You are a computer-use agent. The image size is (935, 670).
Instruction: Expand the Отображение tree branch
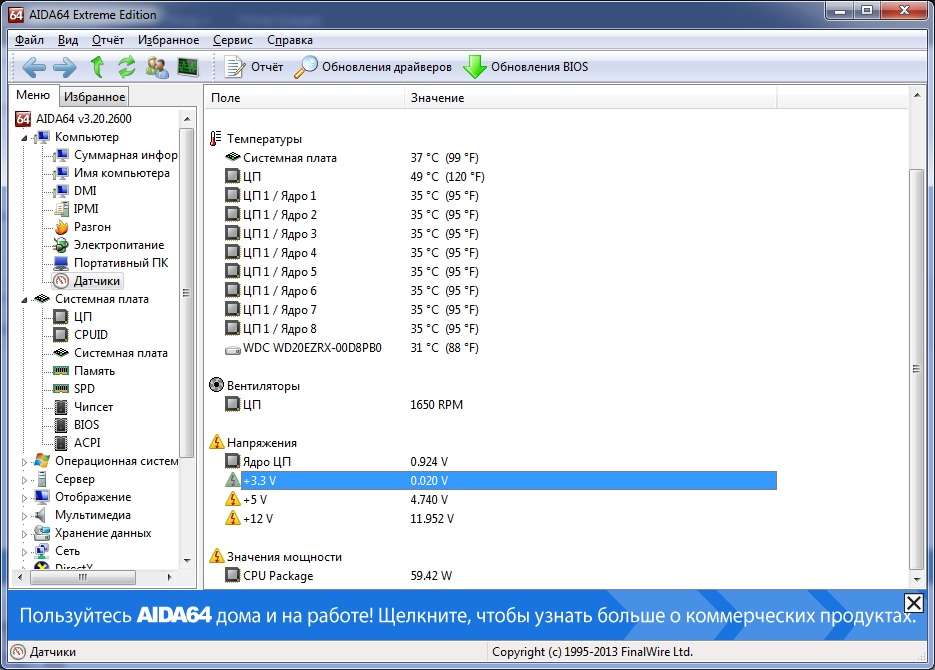tap(24, 498)
